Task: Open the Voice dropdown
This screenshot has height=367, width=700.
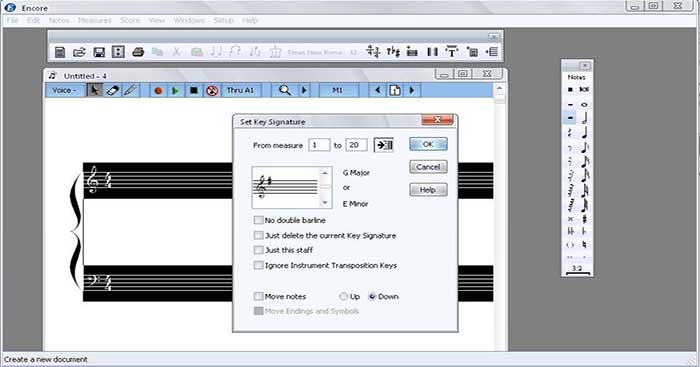Action: click(64, 91)
